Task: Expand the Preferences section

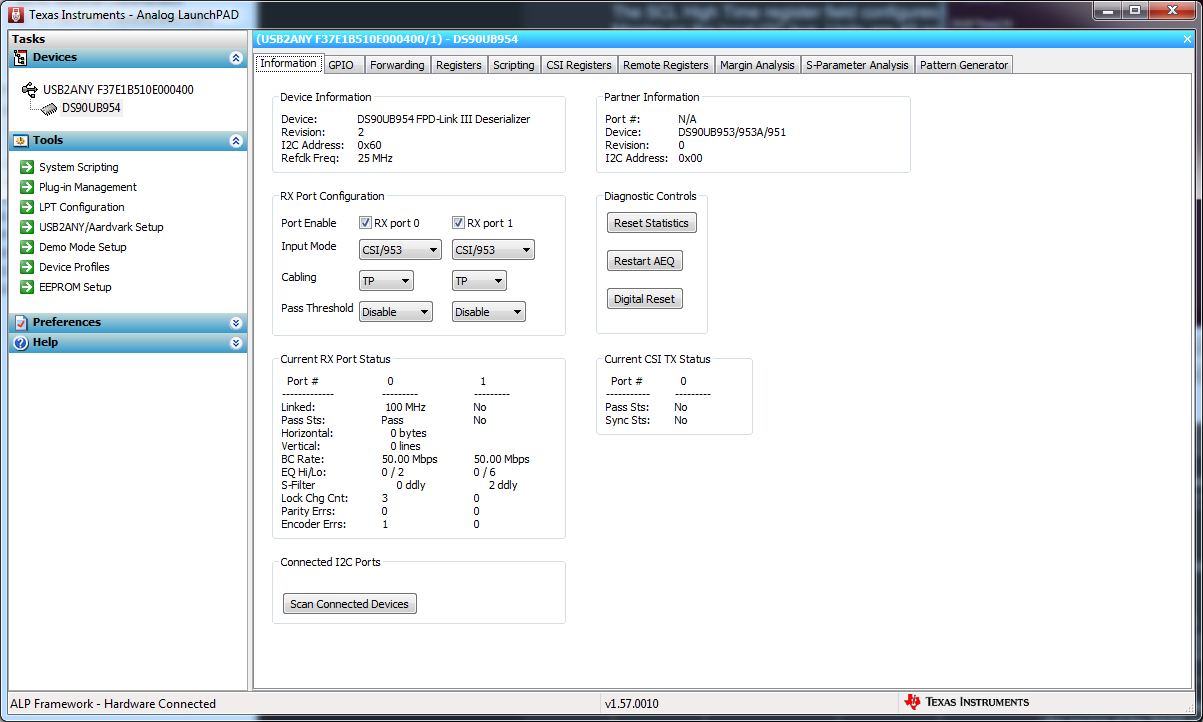Action: pos(236,323)
